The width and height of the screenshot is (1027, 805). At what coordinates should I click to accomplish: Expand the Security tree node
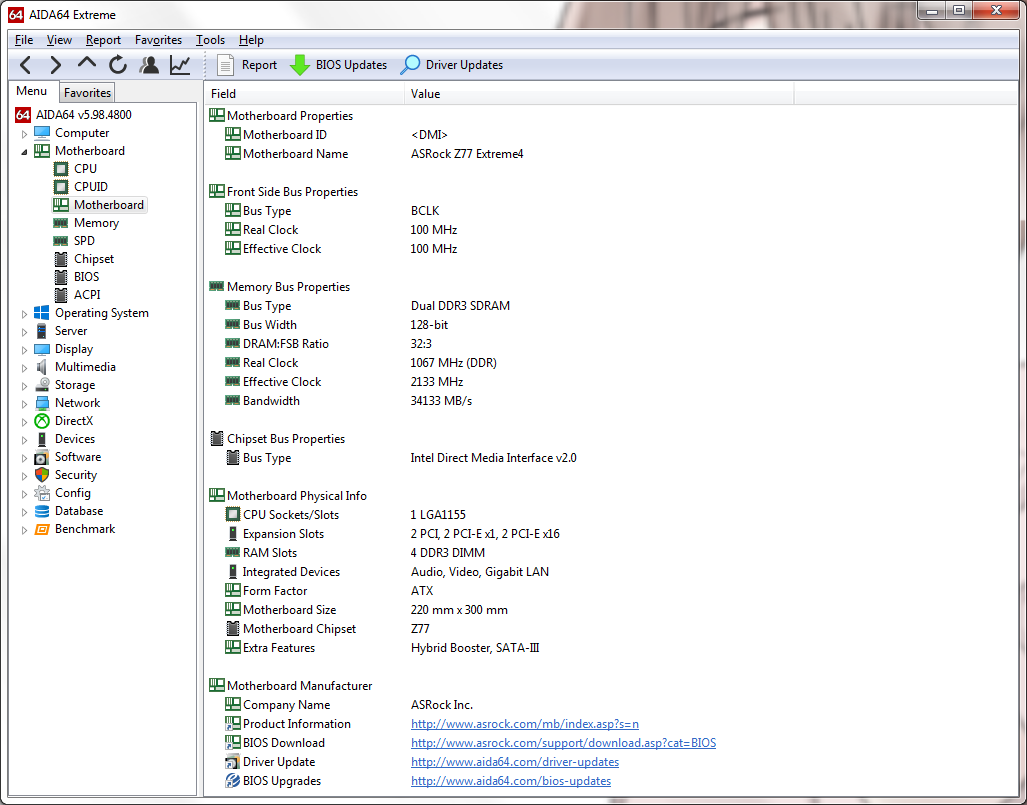(24, 476)
